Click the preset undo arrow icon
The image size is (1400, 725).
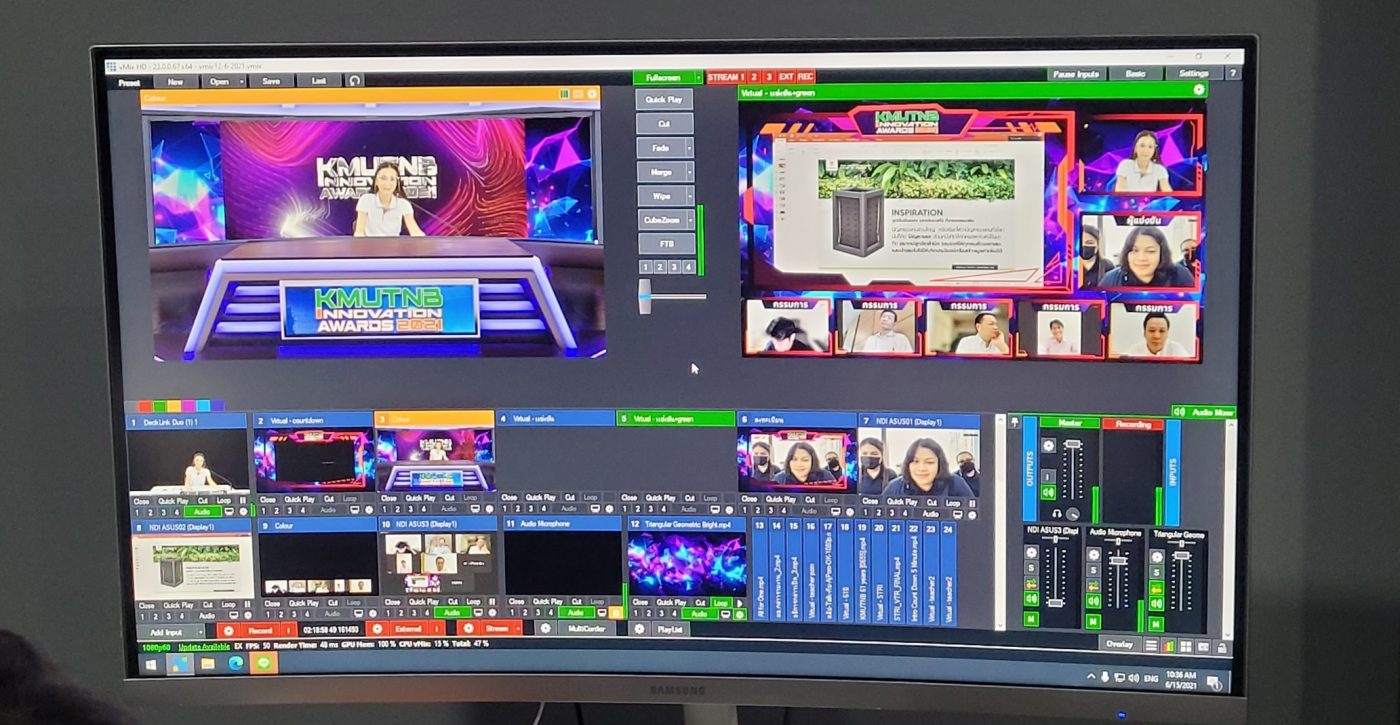(354, 81)
